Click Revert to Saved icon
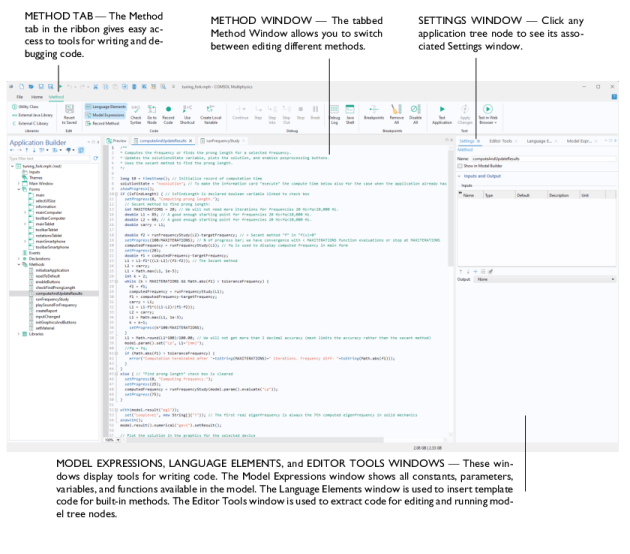 point(69,110)
